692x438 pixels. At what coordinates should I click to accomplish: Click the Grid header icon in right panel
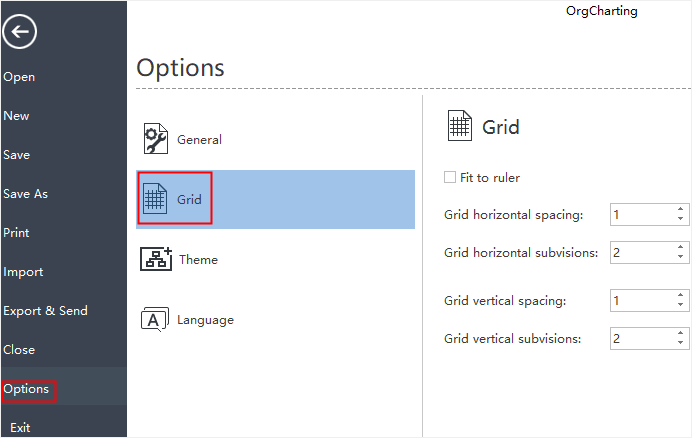(x=460, y=126)
